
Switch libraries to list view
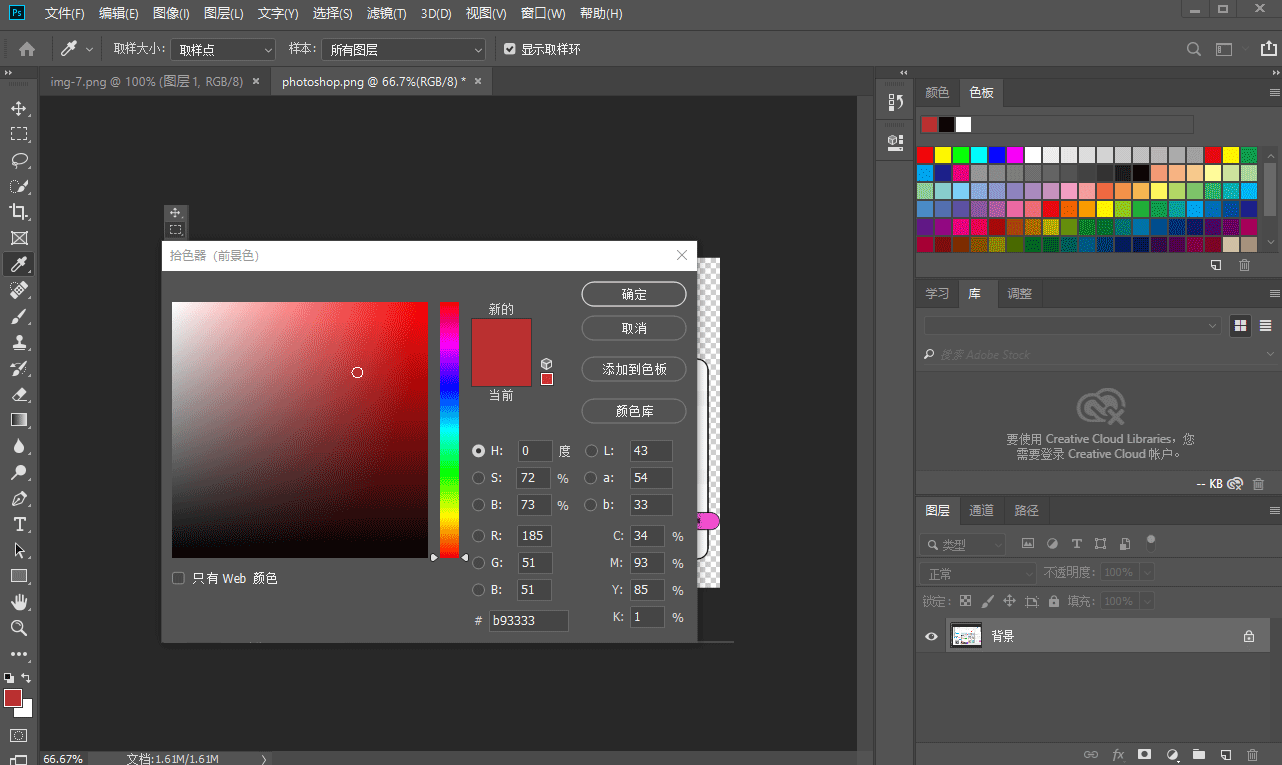(x=1265, y=326)
